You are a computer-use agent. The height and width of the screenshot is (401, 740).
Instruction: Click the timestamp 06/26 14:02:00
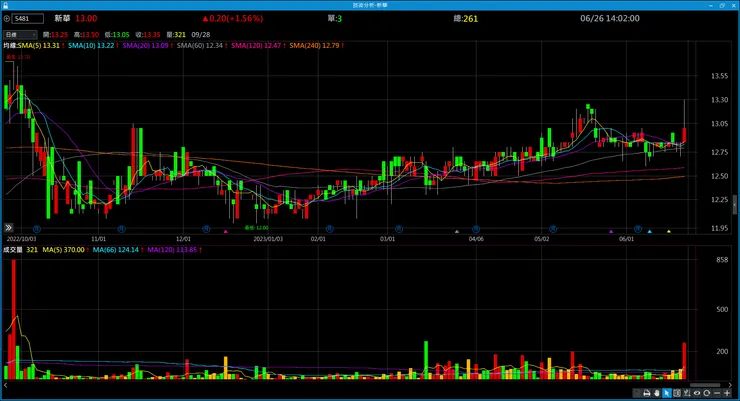point(610,18)
